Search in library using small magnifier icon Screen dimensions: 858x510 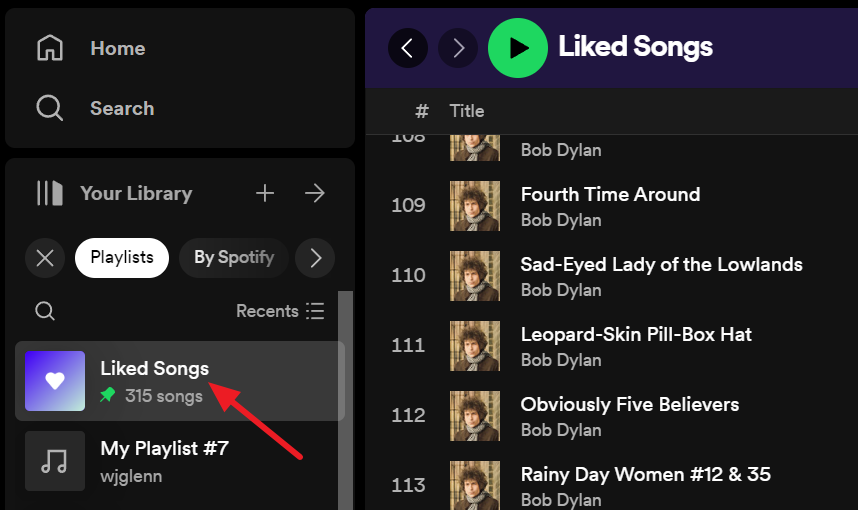(45, 311)
